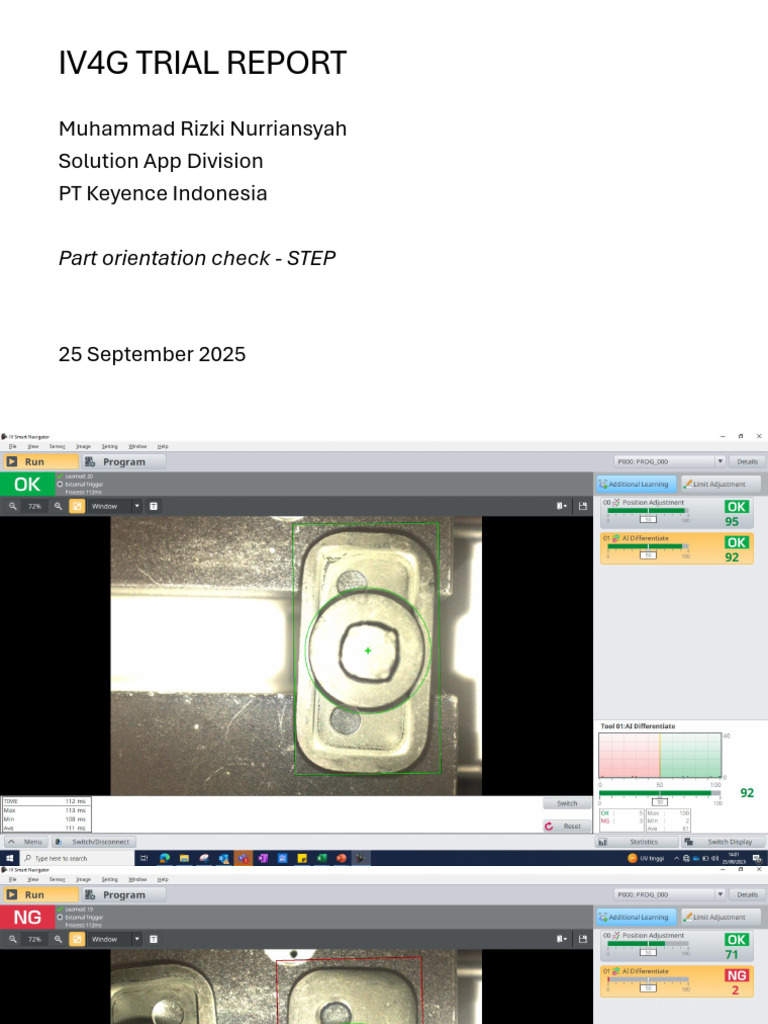Click Limit Adjustment in OK window
This screenshot has height=1024, width=768.
pyautogui.click(x=720, y=484)
